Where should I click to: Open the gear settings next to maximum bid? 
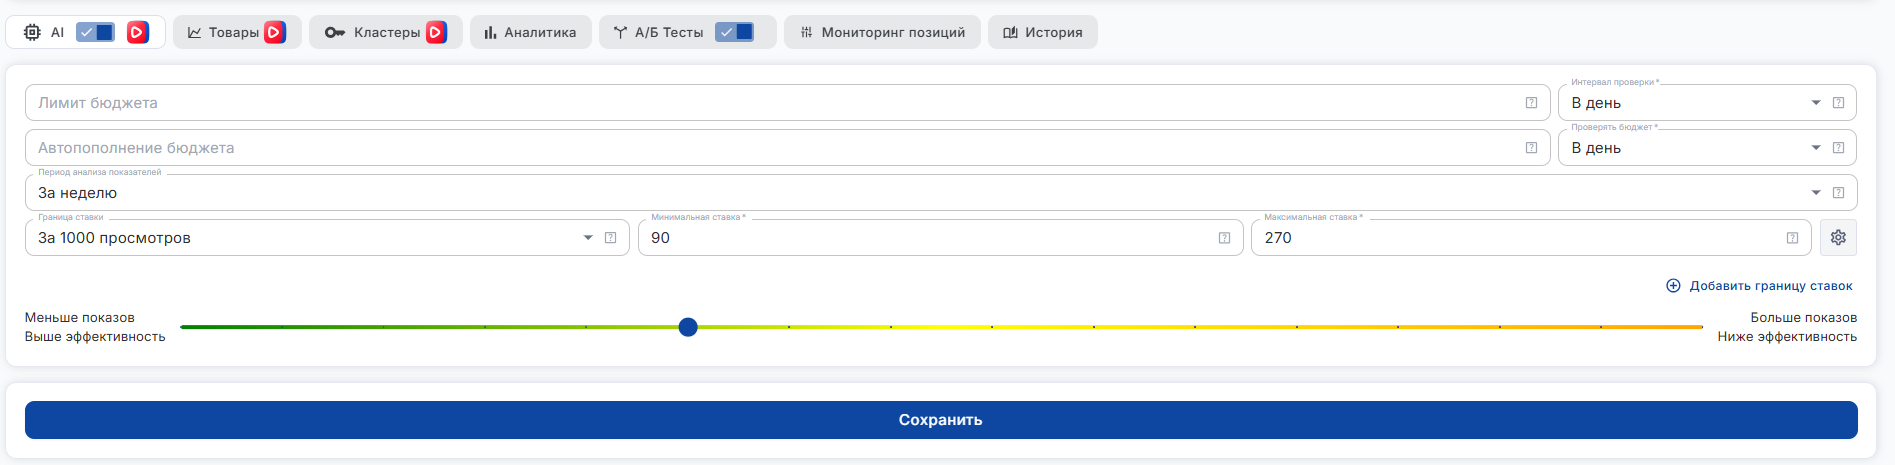tap(1838, 237)
